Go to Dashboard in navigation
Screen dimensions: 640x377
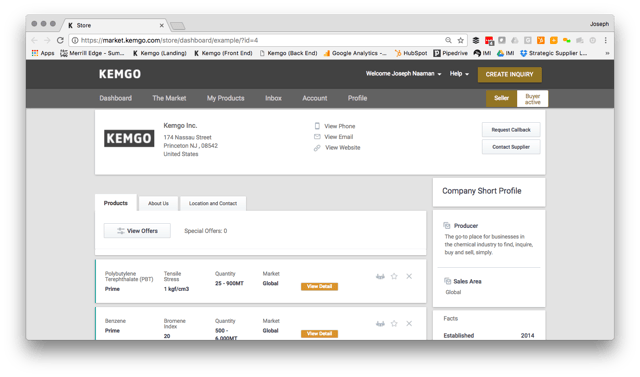116,98
